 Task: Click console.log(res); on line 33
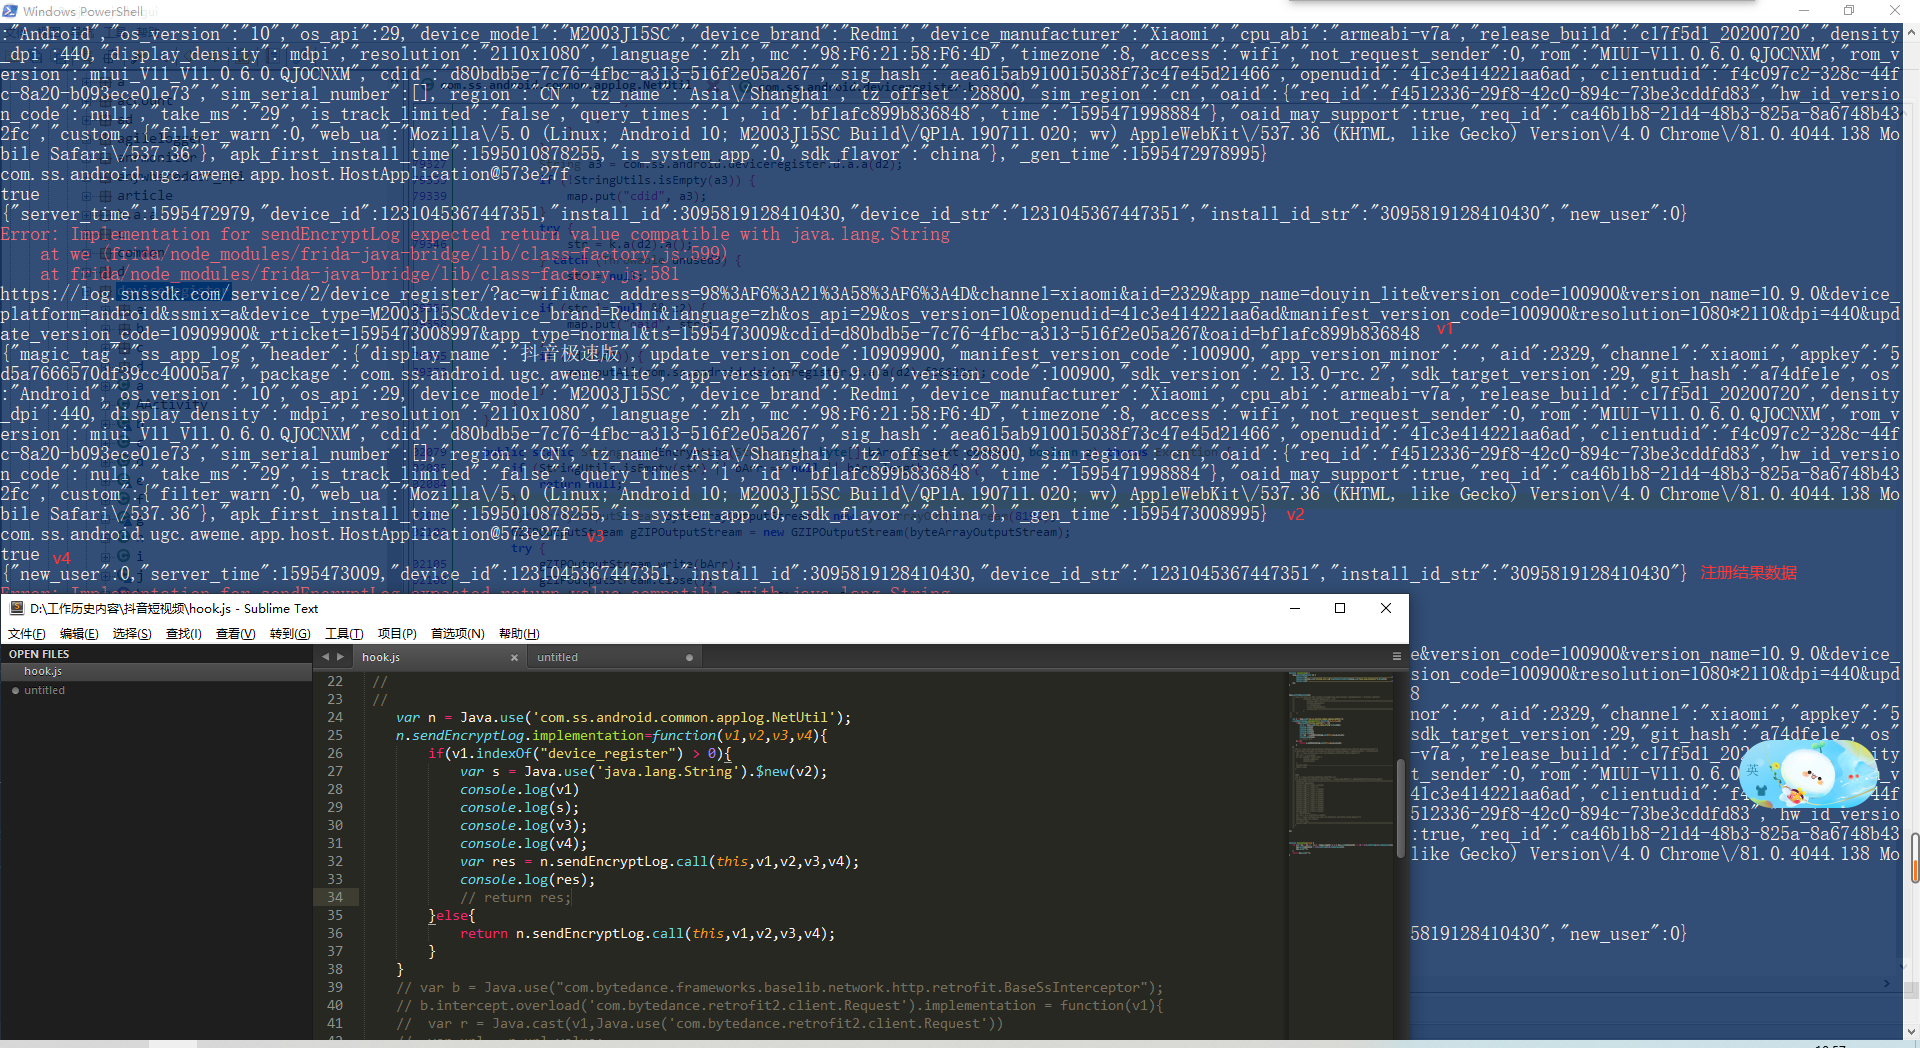pyautogui.click(x=527, y=880)
